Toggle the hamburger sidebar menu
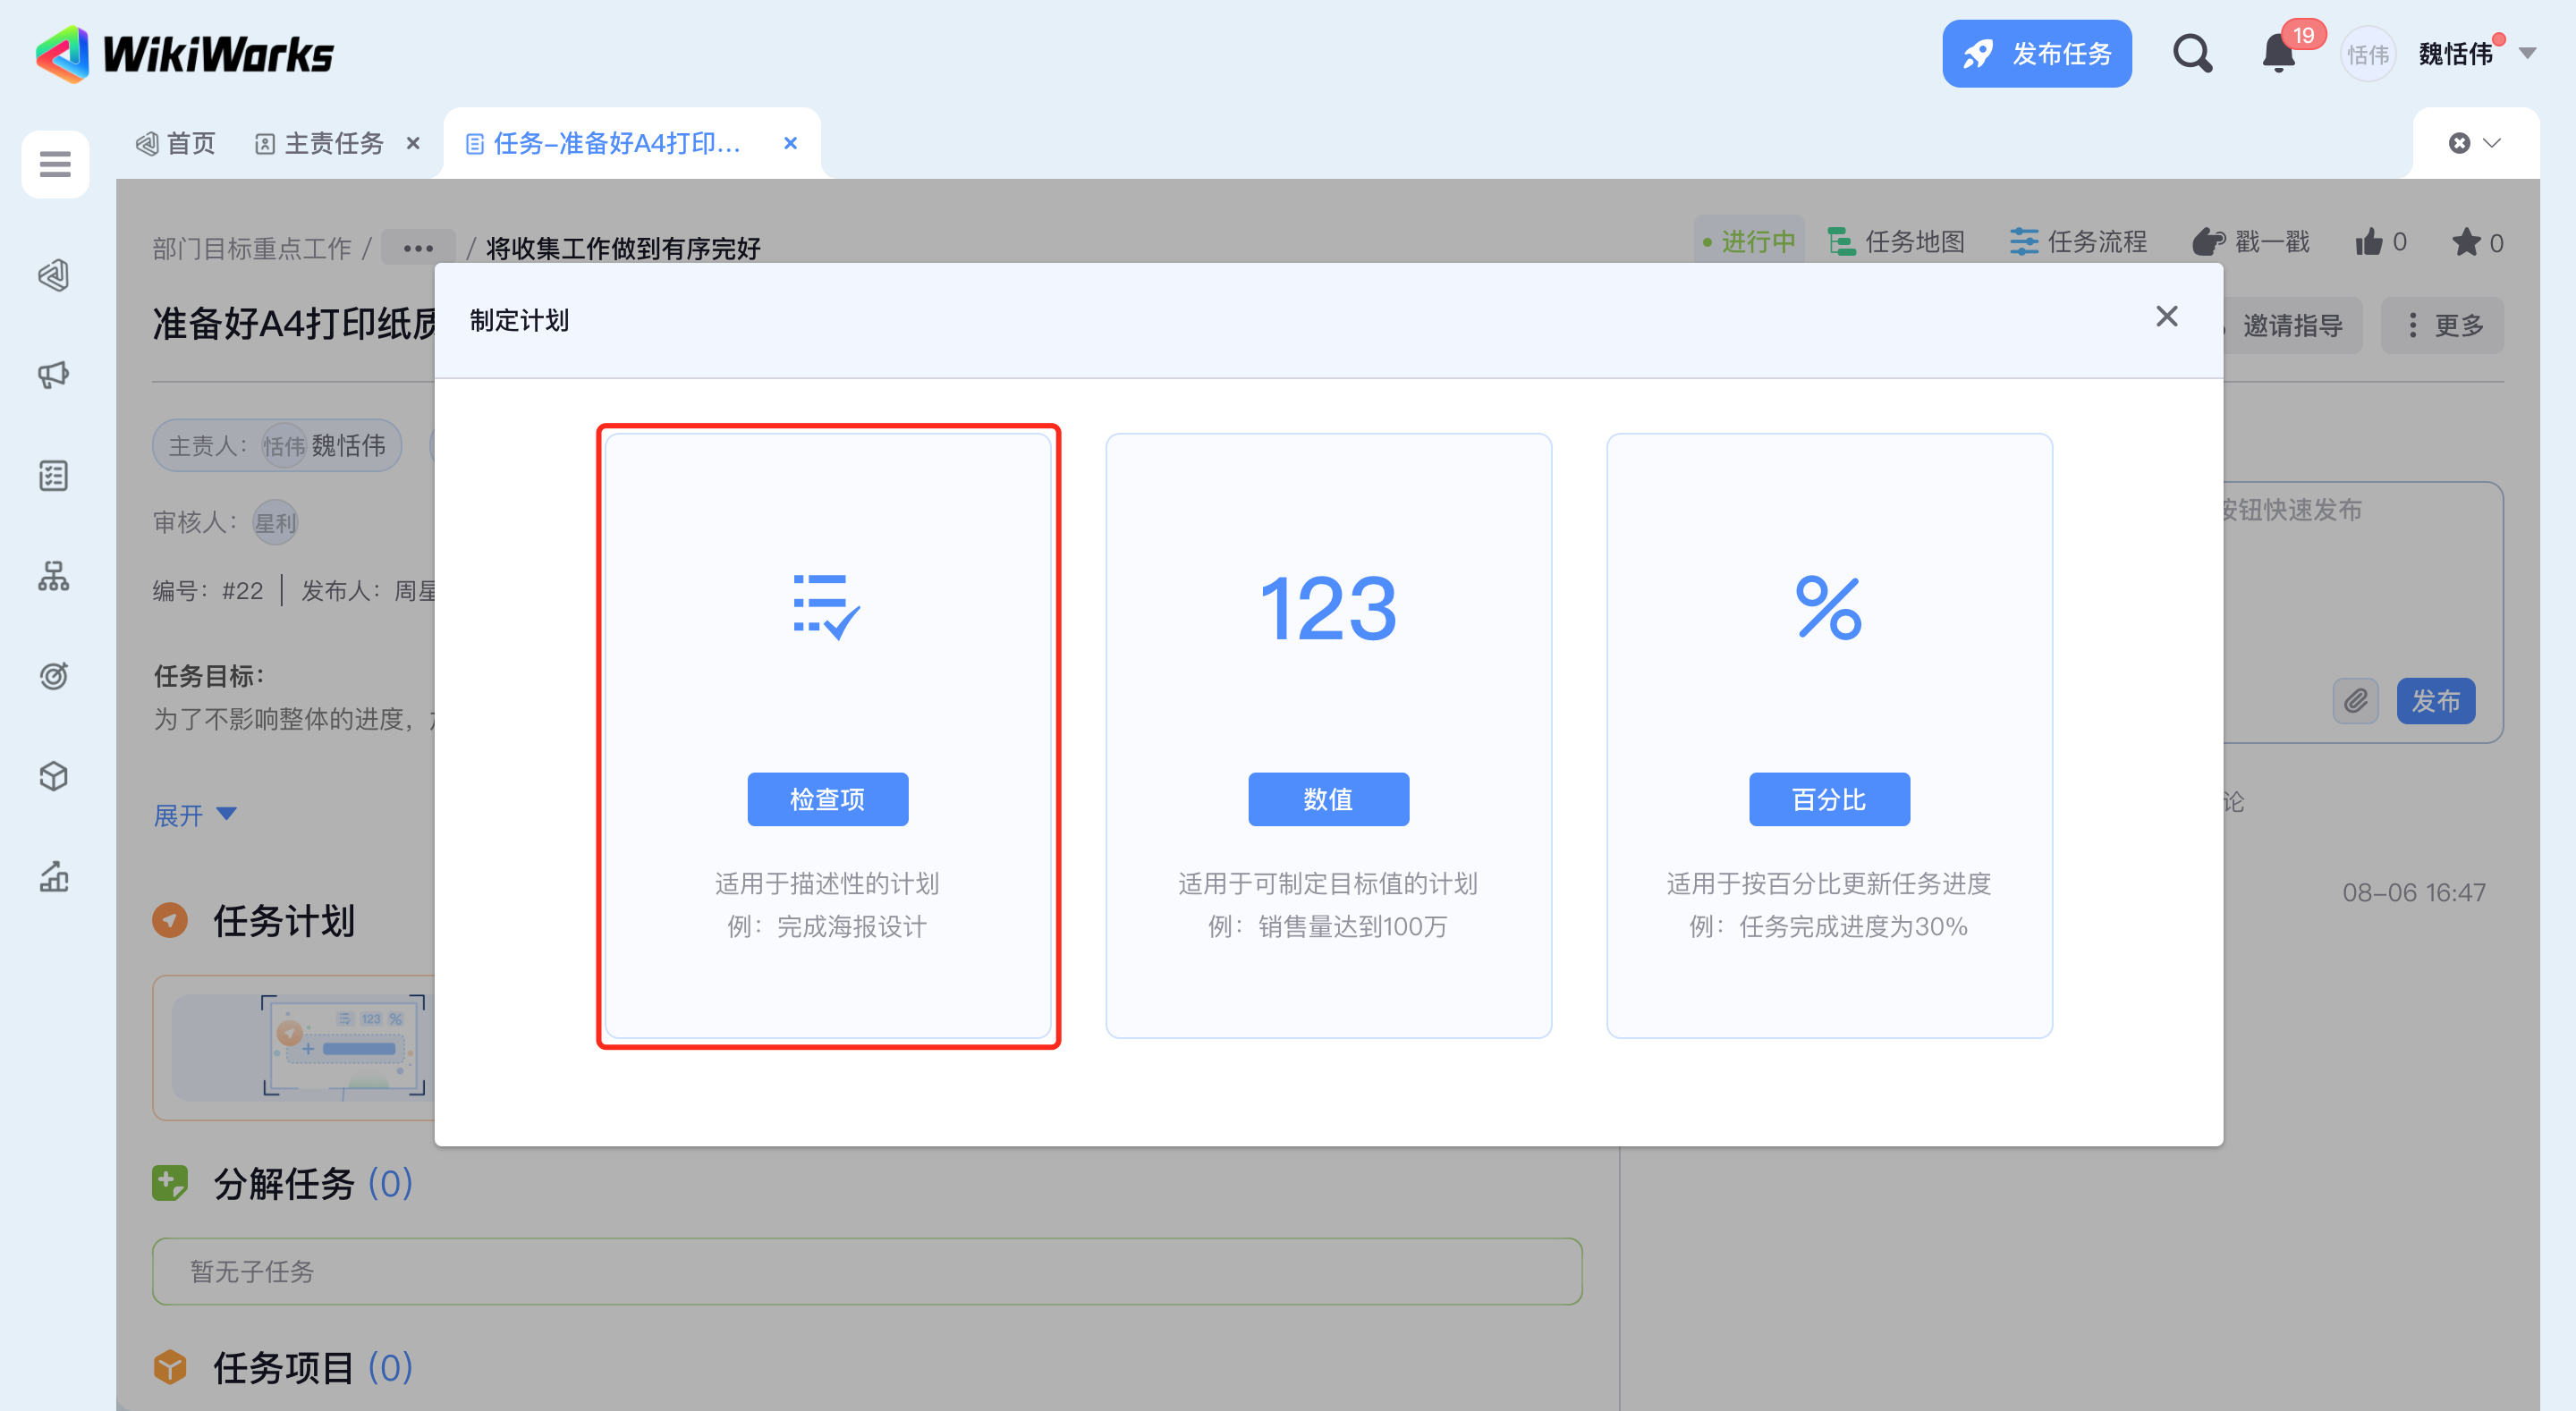The height and width of the screenshot is (1411, 2576). pos(55,163)
